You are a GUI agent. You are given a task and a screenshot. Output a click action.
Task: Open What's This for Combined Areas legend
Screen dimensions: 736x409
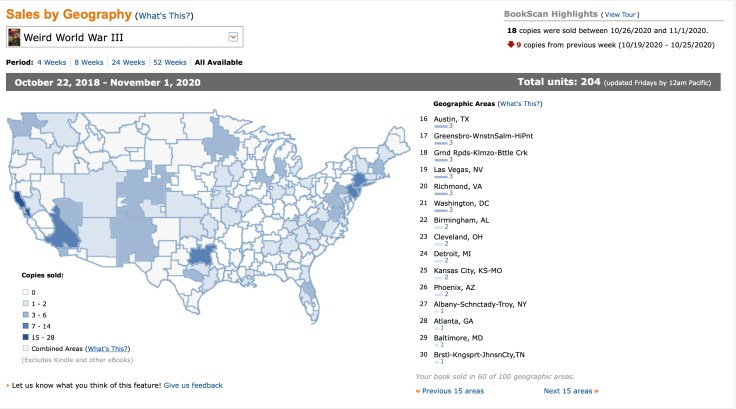(x=112, y=348)
